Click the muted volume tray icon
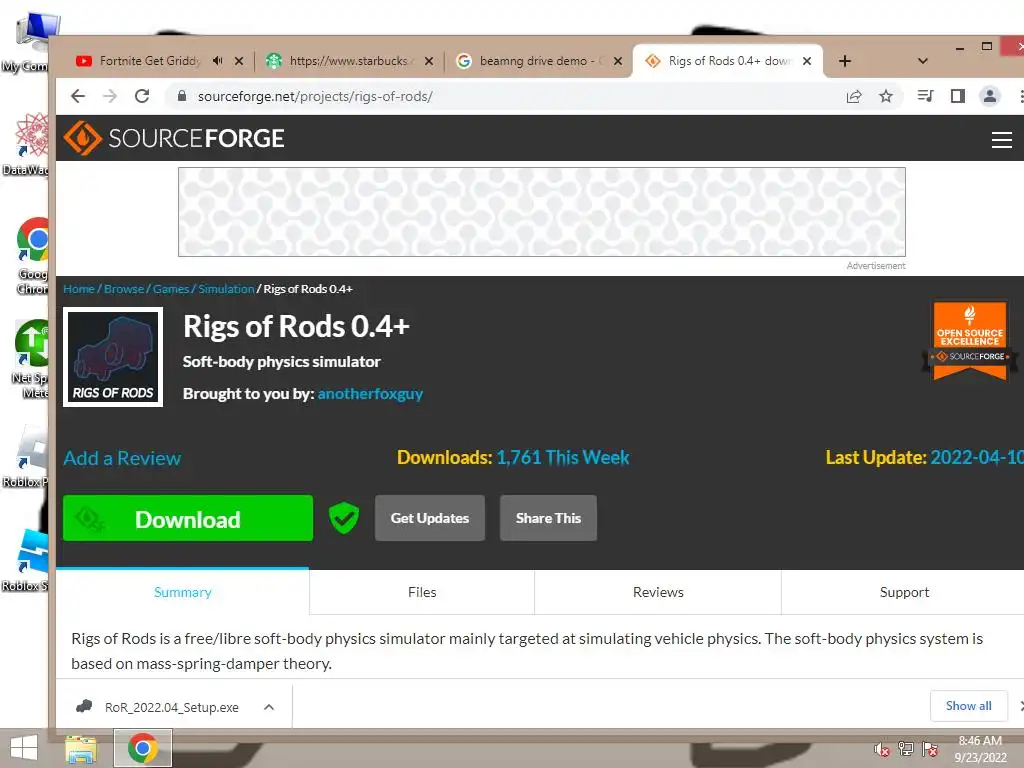This screenshot has height=768, width=1024. (882, 750)
